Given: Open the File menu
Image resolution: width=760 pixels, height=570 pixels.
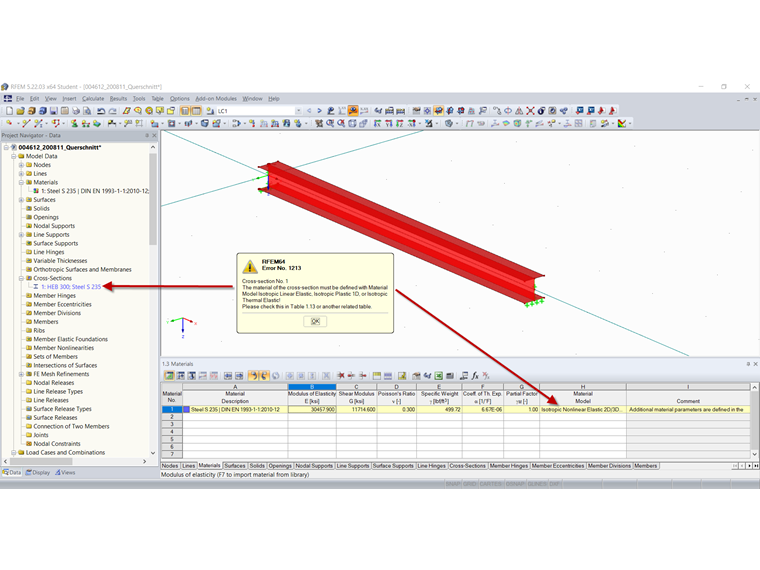Looking at the screenshot, I should [x=20, y=98].
